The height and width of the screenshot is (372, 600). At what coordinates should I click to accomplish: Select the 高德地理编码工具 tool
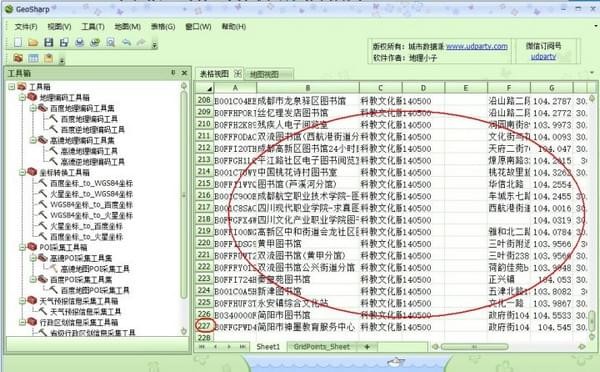(89, 151)
